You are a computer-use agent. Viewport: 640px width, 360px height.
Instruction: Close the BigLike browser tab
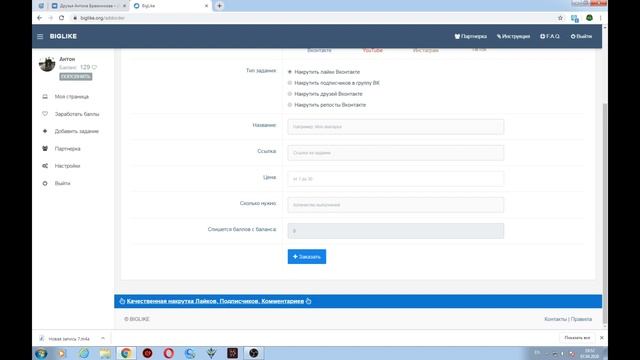click(x=206, y=6)
